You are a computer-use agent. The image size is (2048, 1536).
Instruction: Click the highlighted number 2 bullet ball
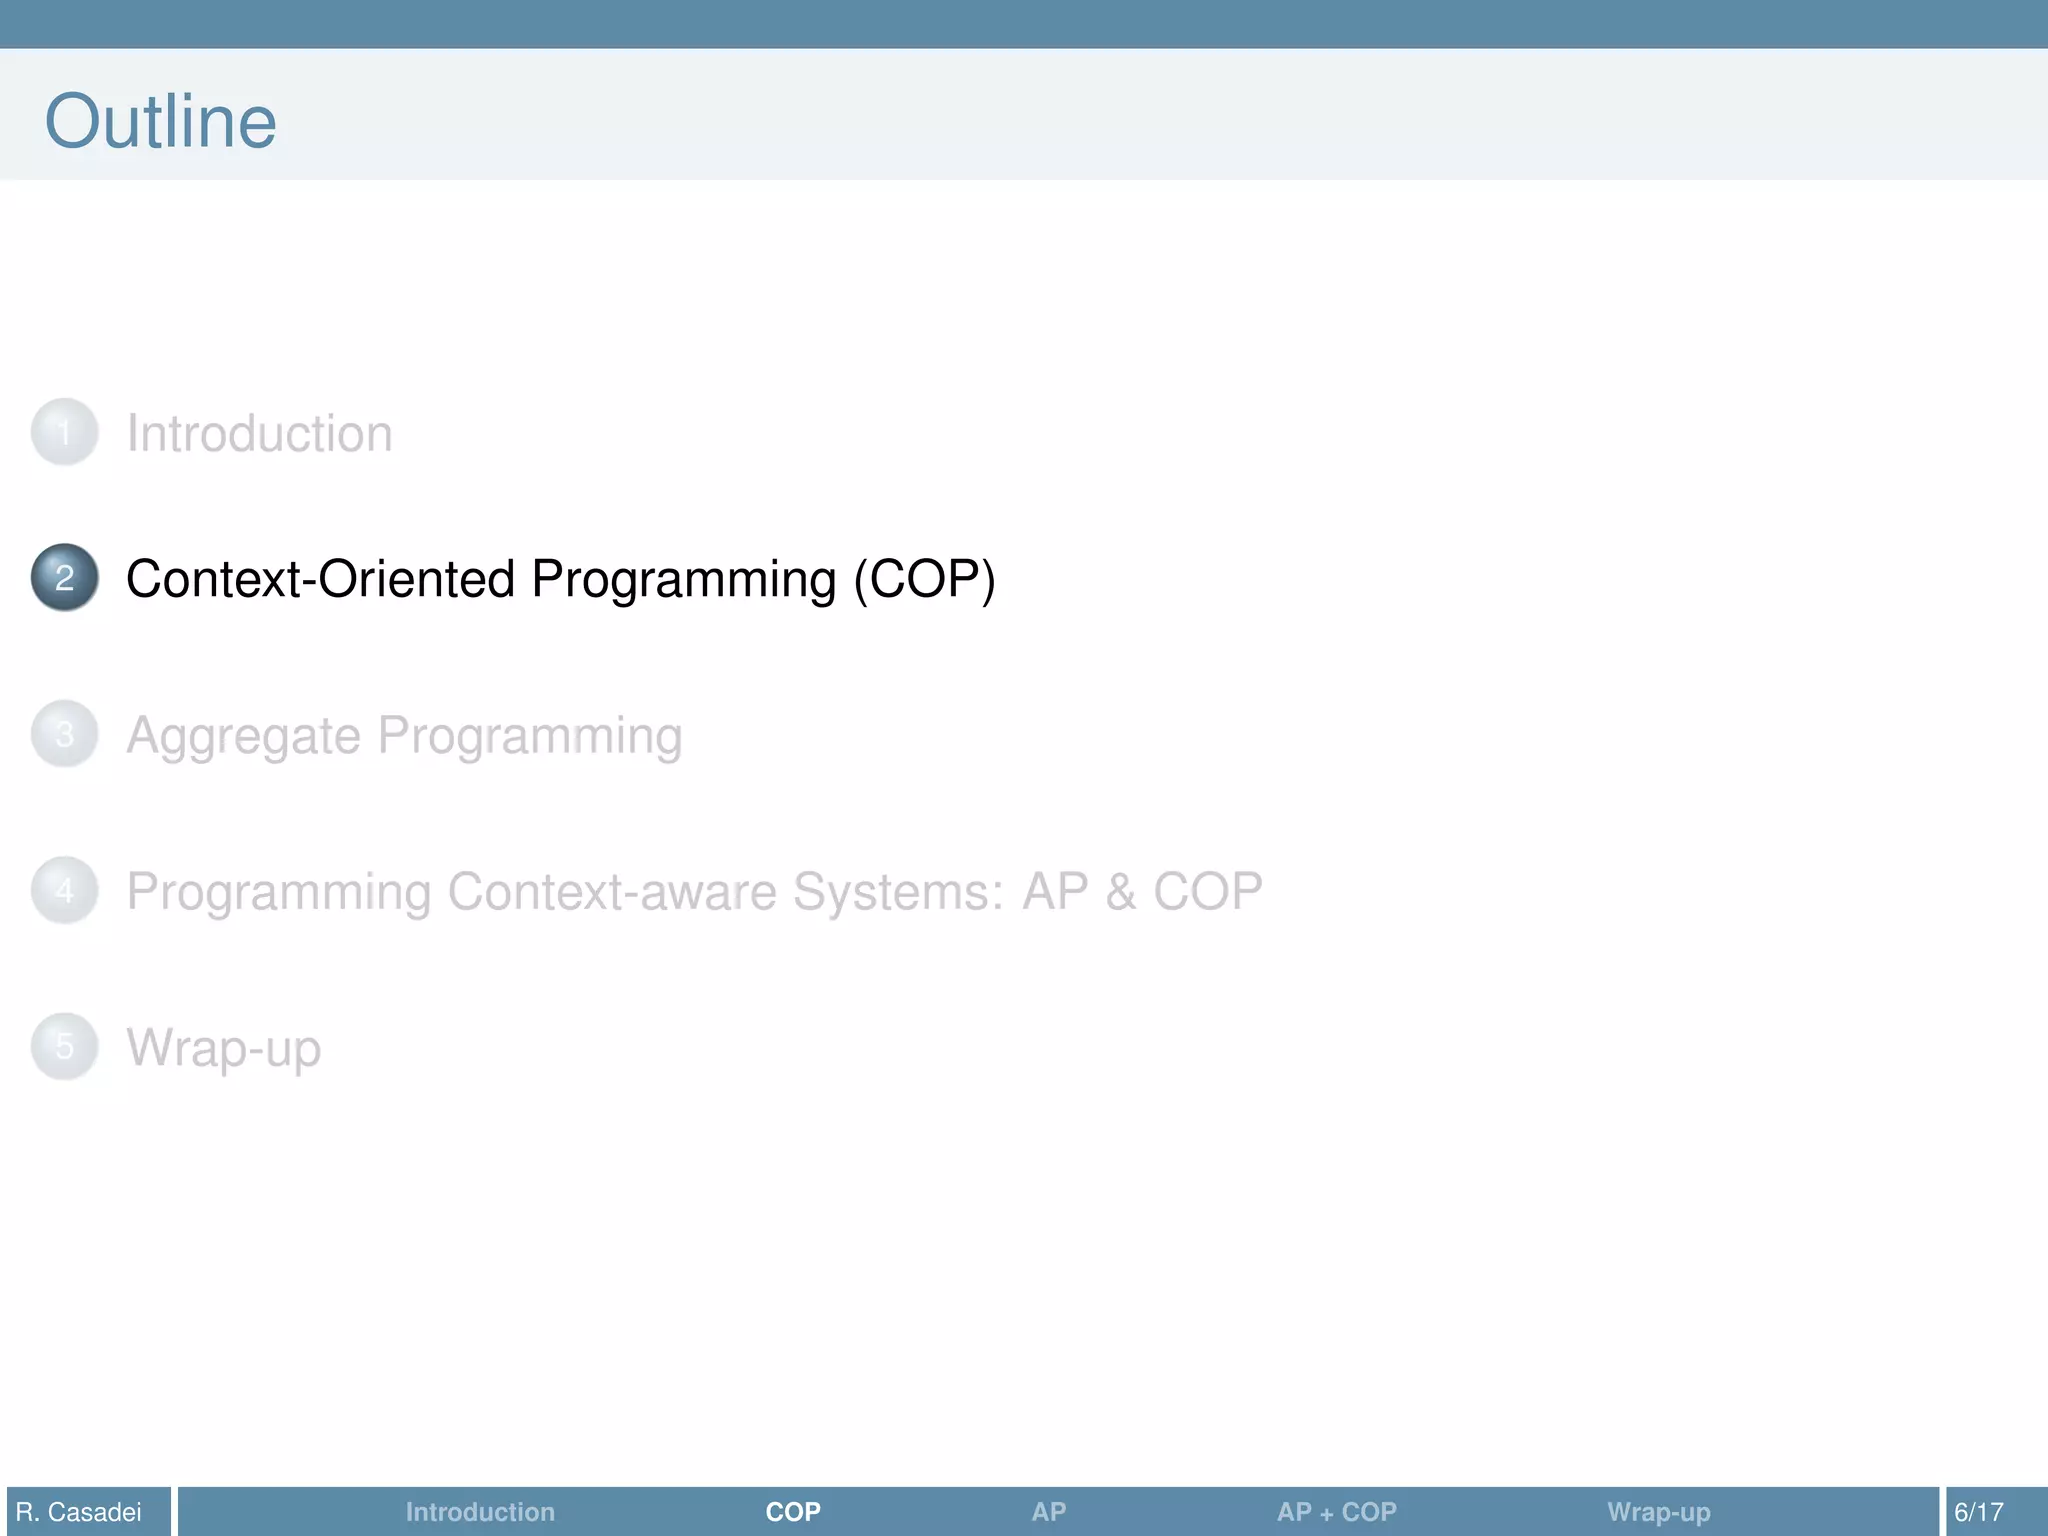(x=65, y=577)
